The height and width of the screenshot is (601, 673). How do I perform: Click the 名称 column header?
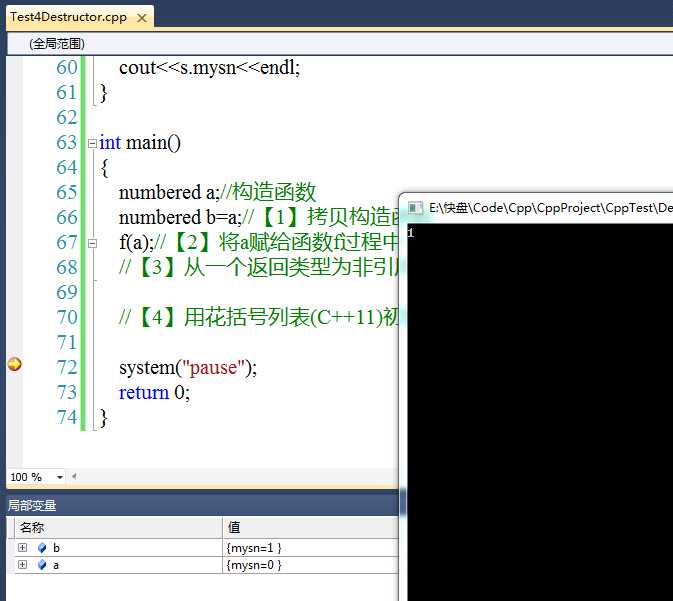tap(118, 527)
